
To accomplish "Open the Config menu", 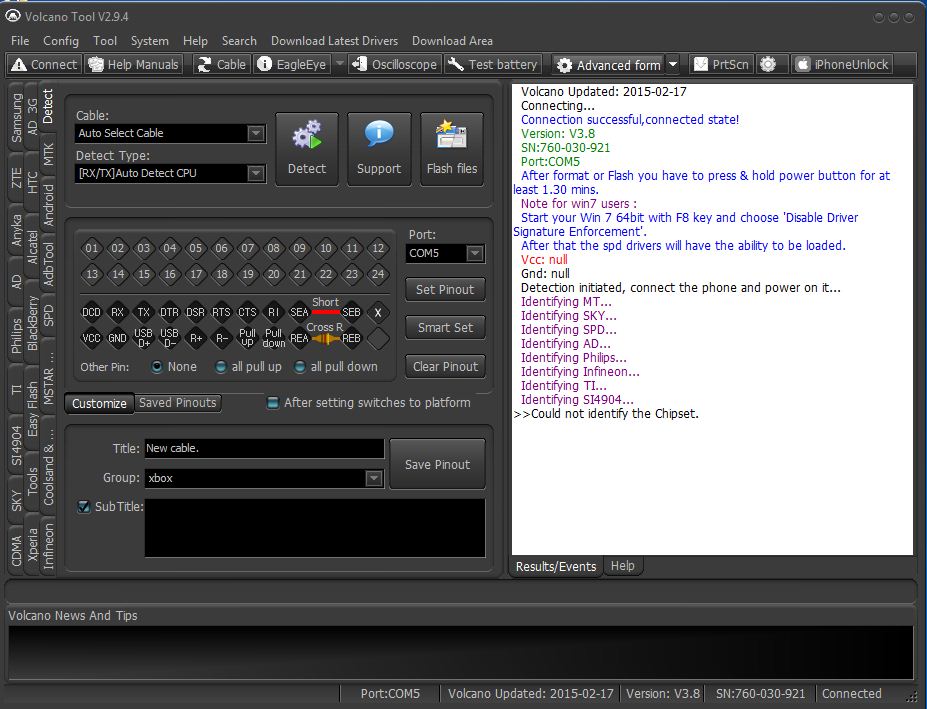I will click(x=61, y=41).
